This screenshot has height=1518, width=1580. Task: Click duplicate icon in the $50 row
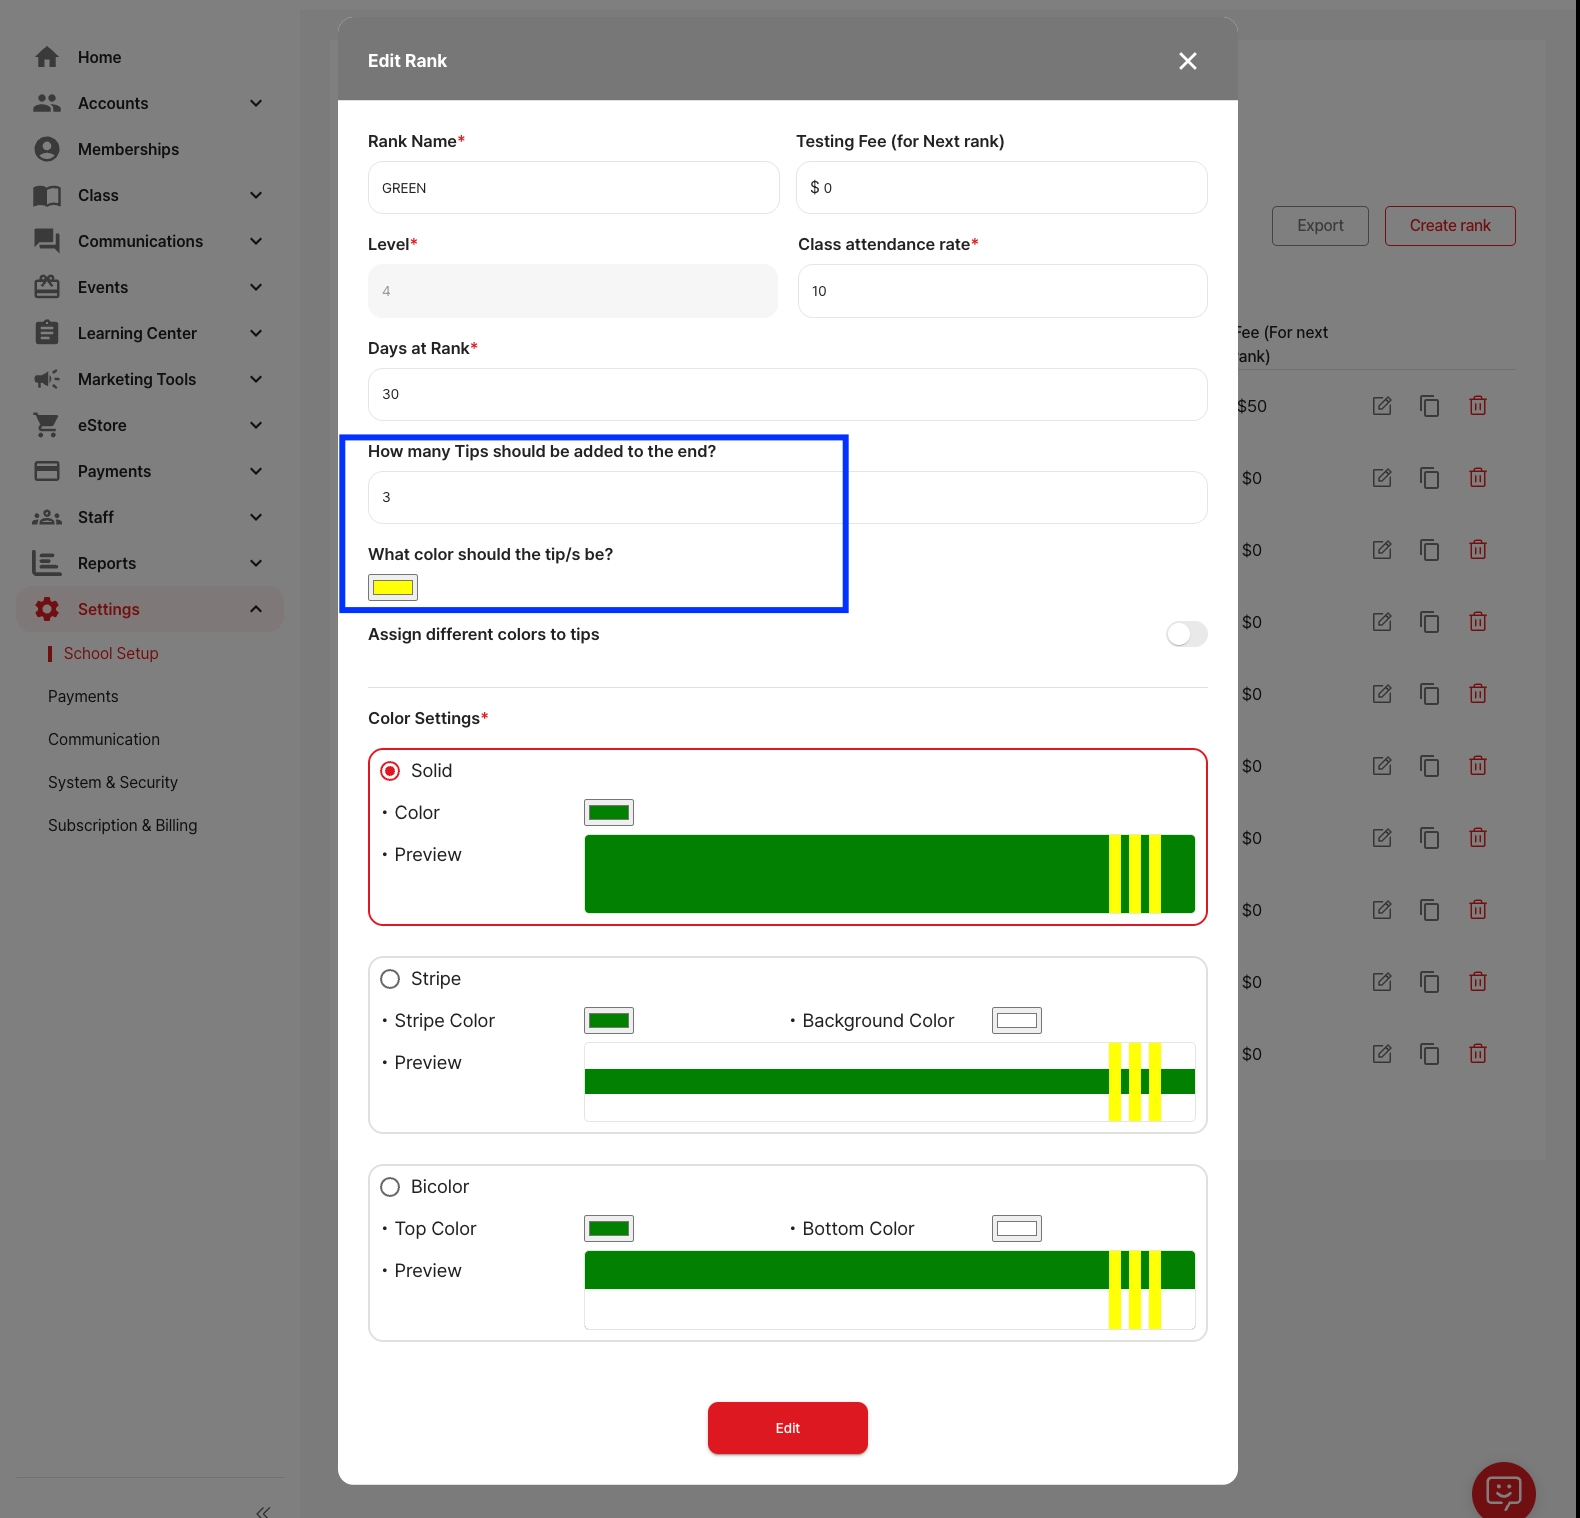[x=1430, y=405]
